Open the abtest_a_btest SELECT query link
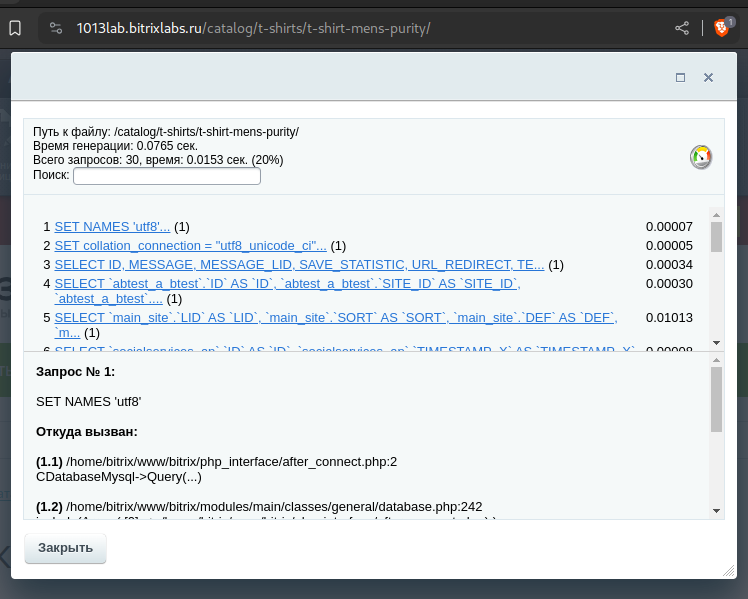The width and height of the screenshot is (748, 599). tap(287, 291)
